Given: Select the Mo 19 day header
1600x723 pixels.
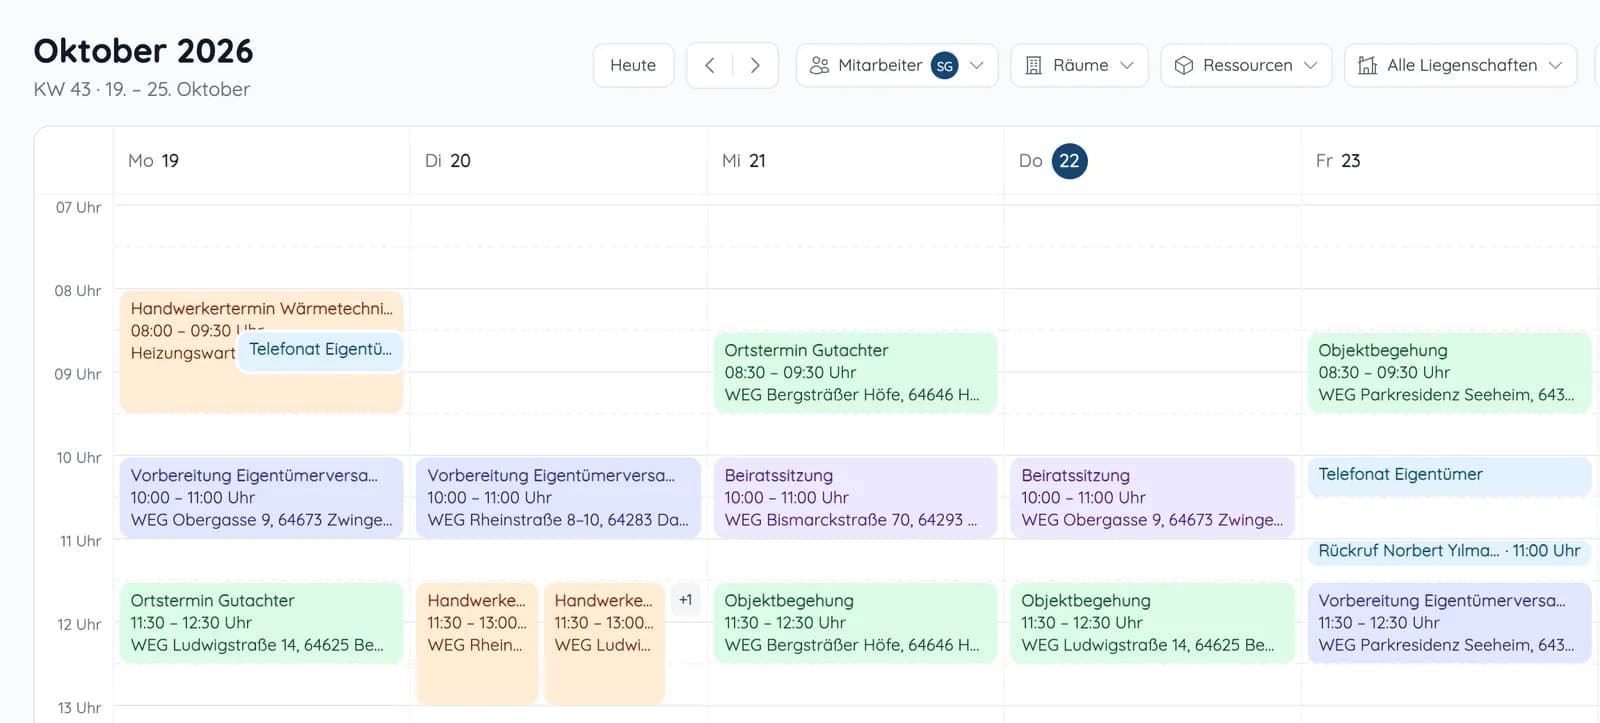Looking at the screenshot, I should point(154,161).
